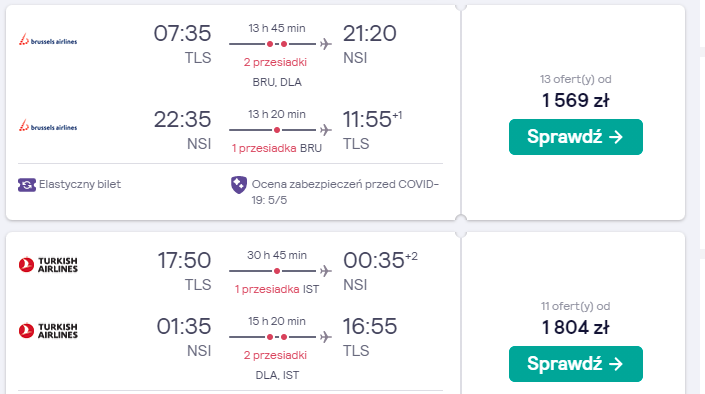Click airplane icon on 13 h 45 min route
Screen dimensions: 705x394
click(326, 44)
